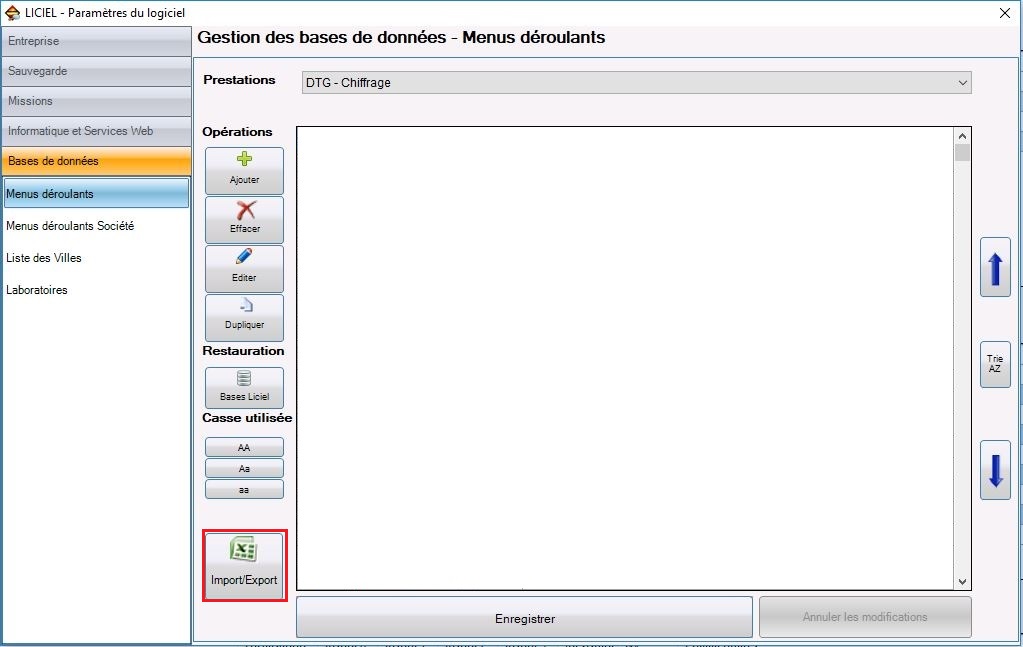Viewport: 1023px width, 647px height.
Task: Sort the list with Trie AZ
Action: click(x=995, y=364)
